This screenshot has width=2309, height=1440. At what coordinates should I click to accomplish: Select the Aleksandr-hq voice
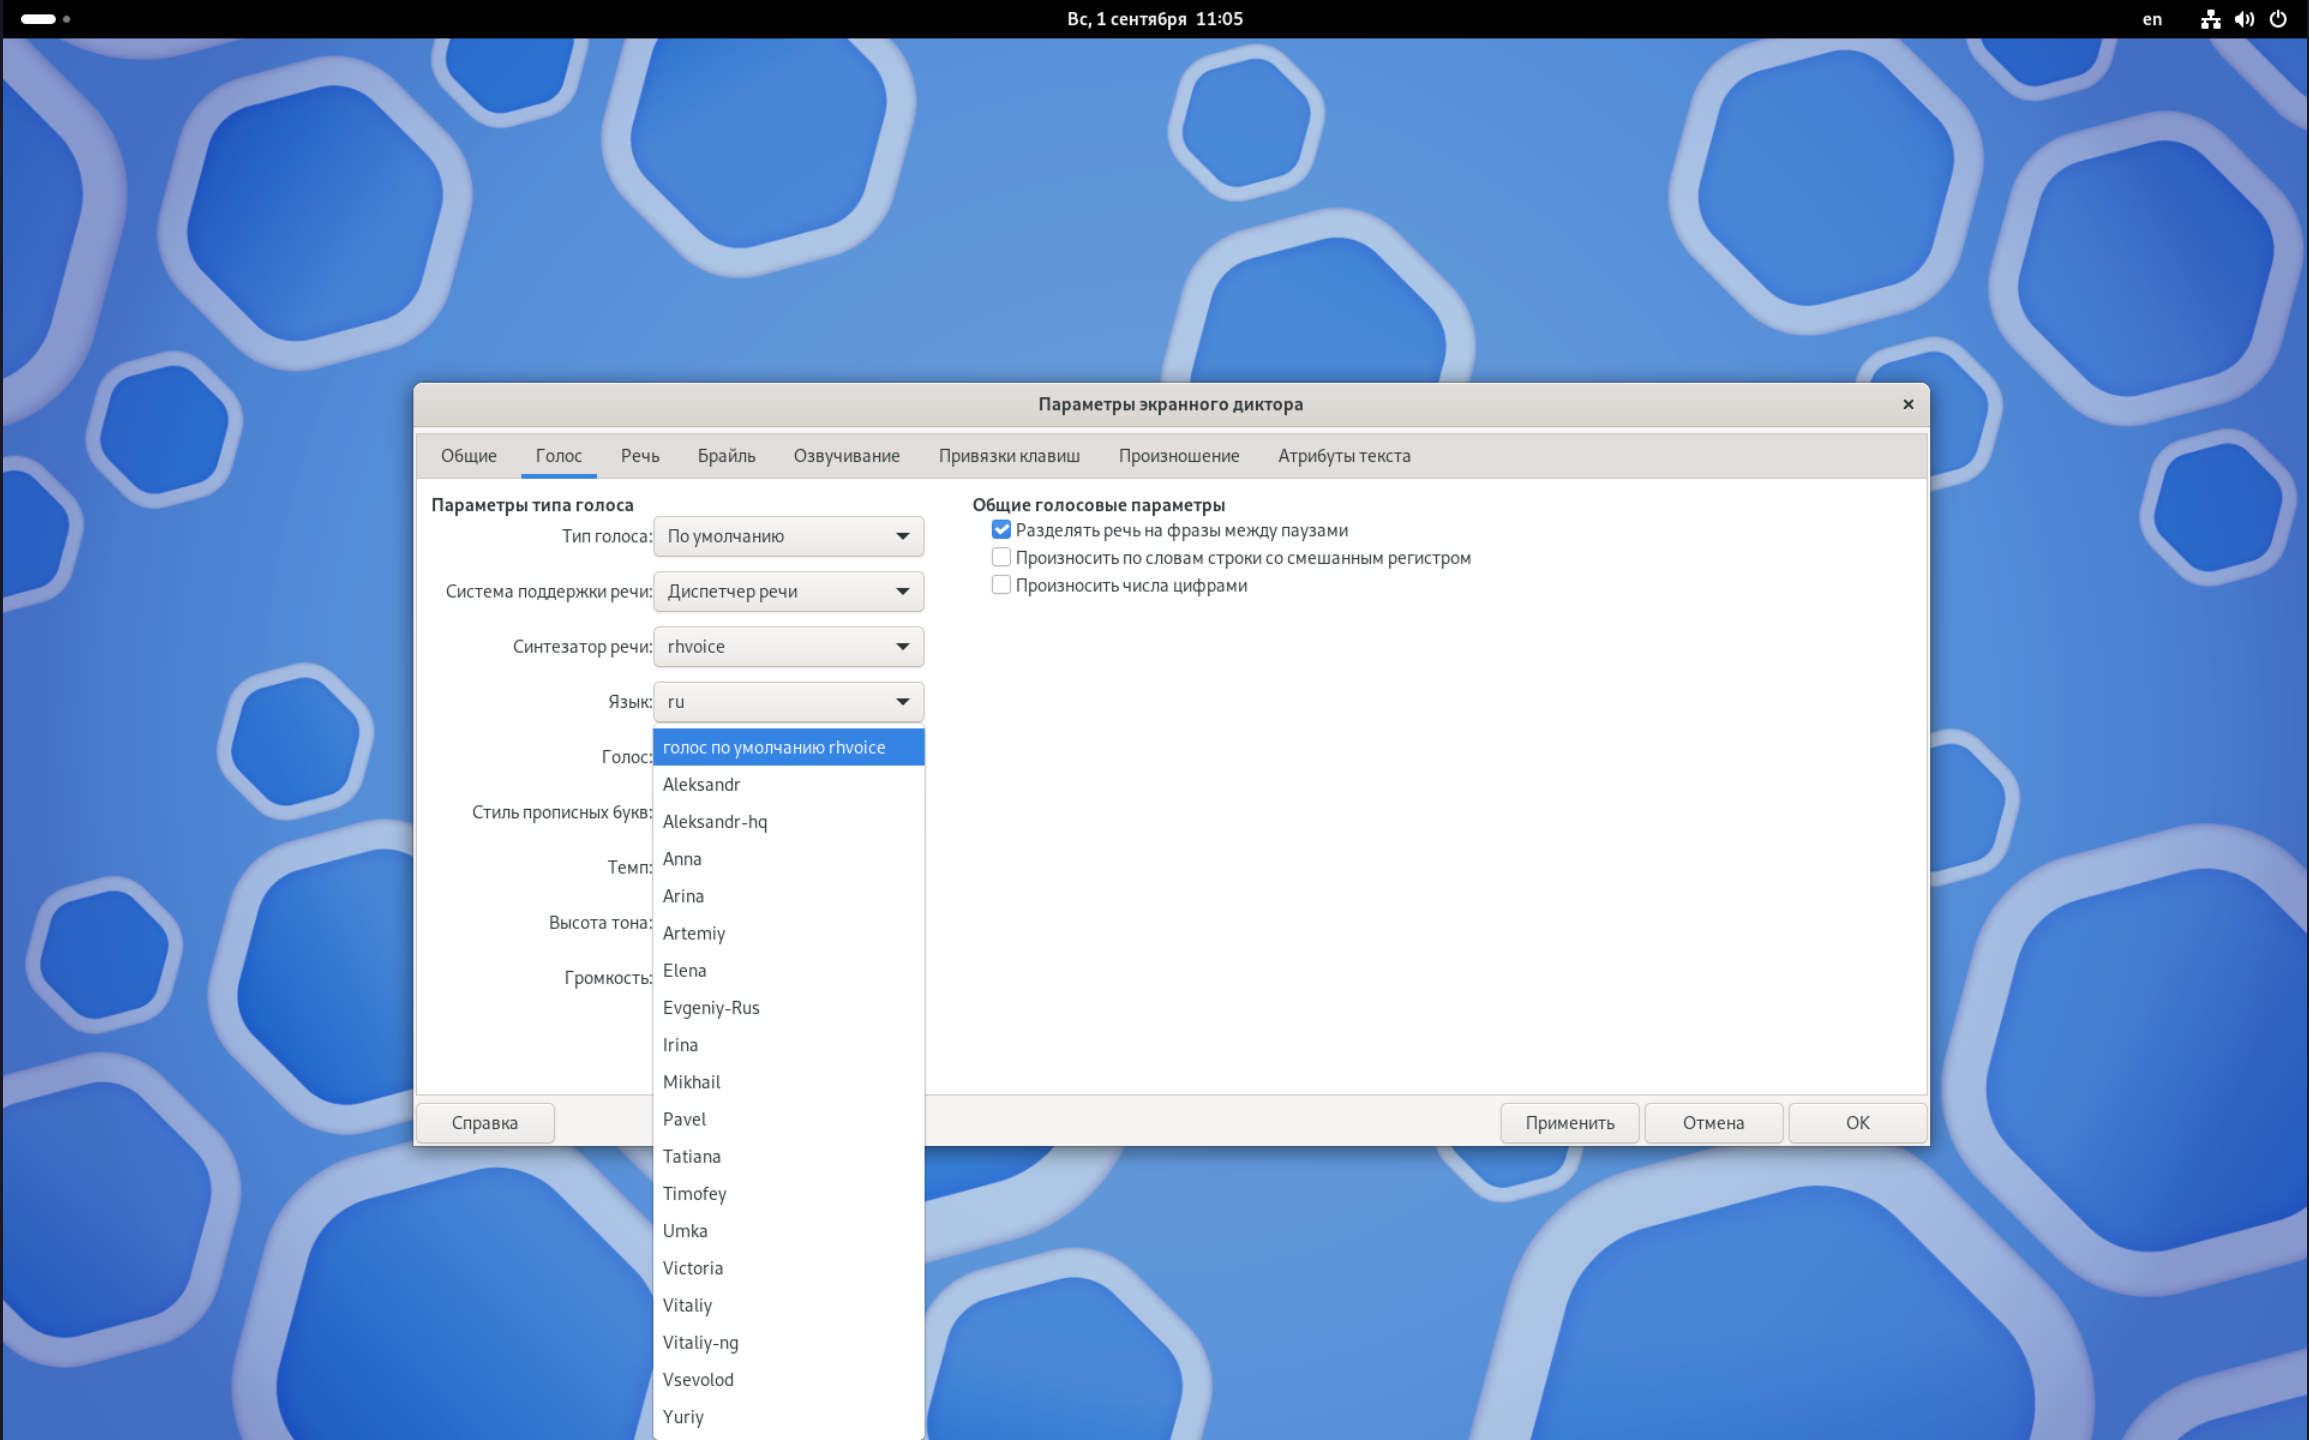click(x=788, y=821)
